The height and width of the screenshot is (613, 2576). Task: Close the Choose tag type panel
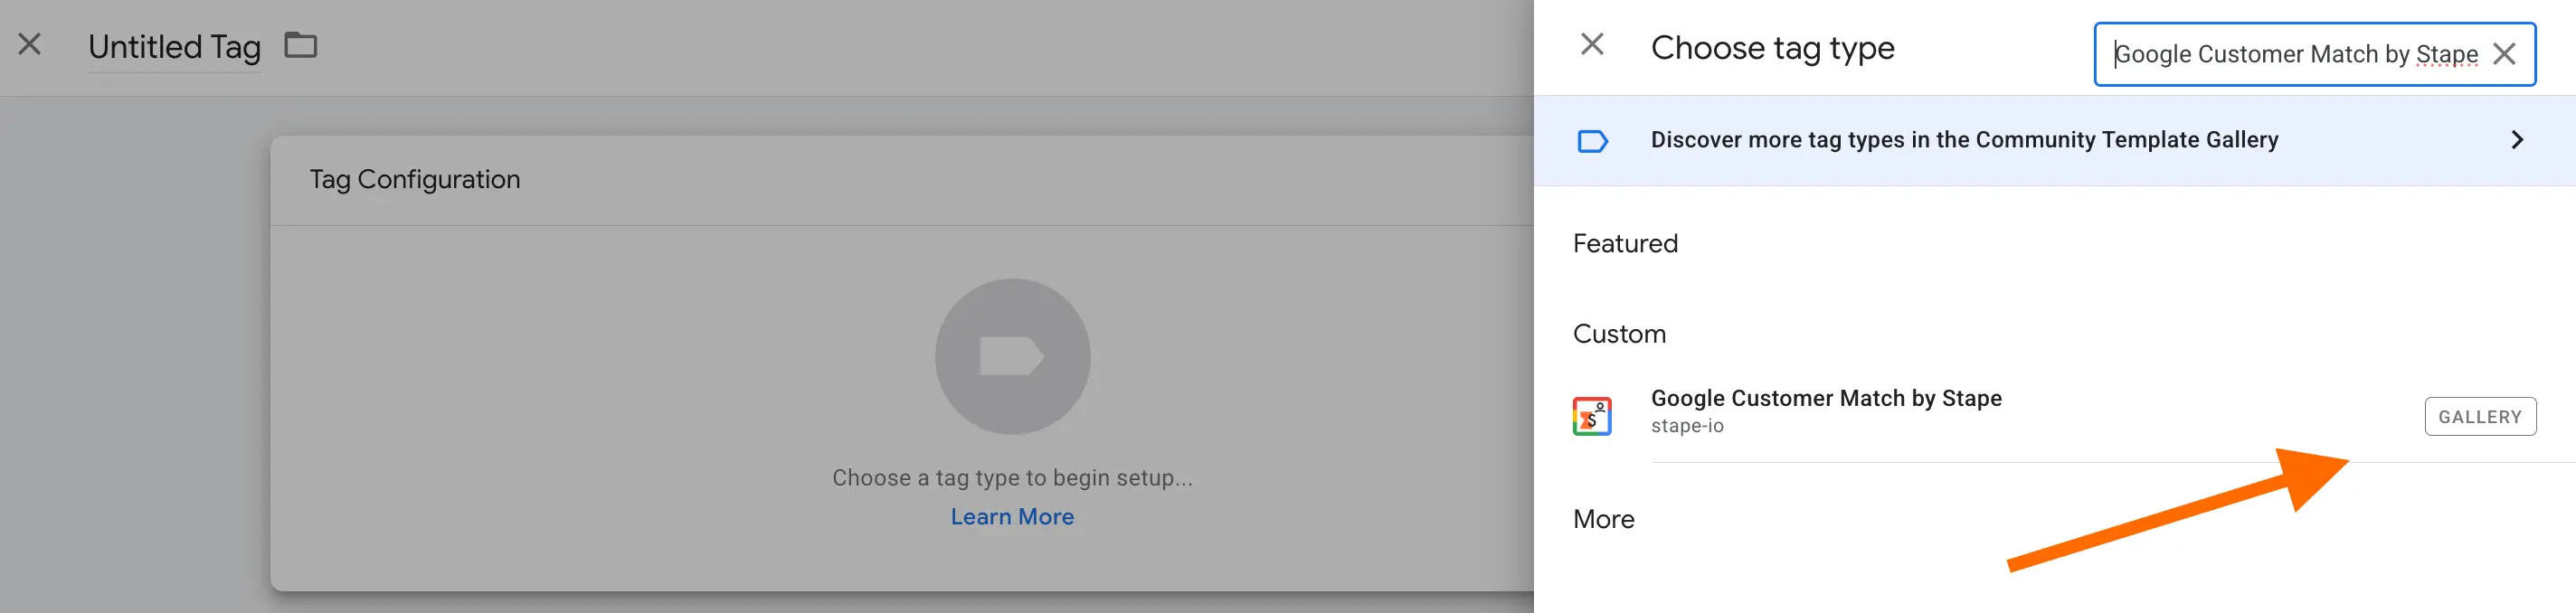click(1592, 45)
